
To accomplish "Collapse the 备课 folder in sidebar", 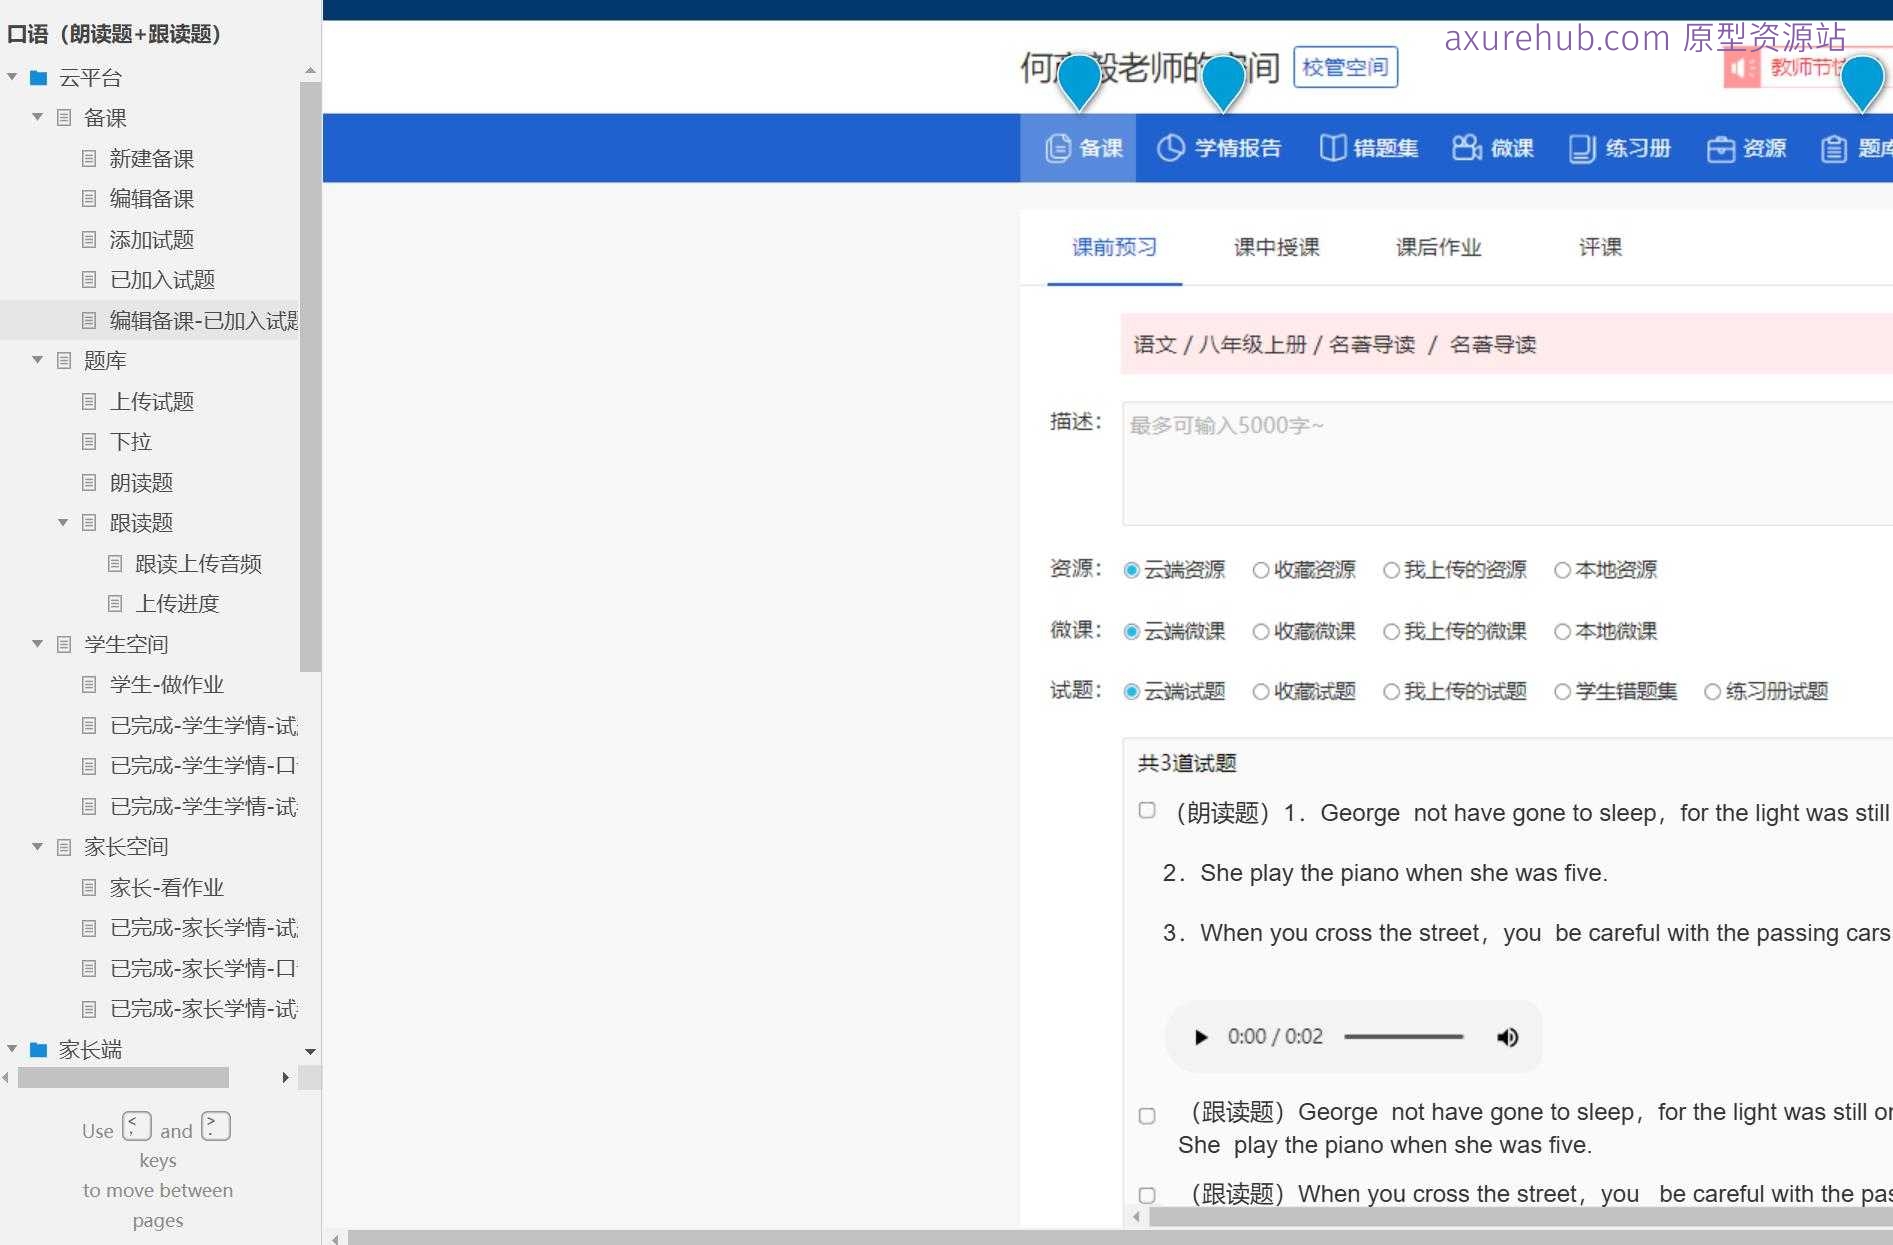I will (x=37, y=117).
